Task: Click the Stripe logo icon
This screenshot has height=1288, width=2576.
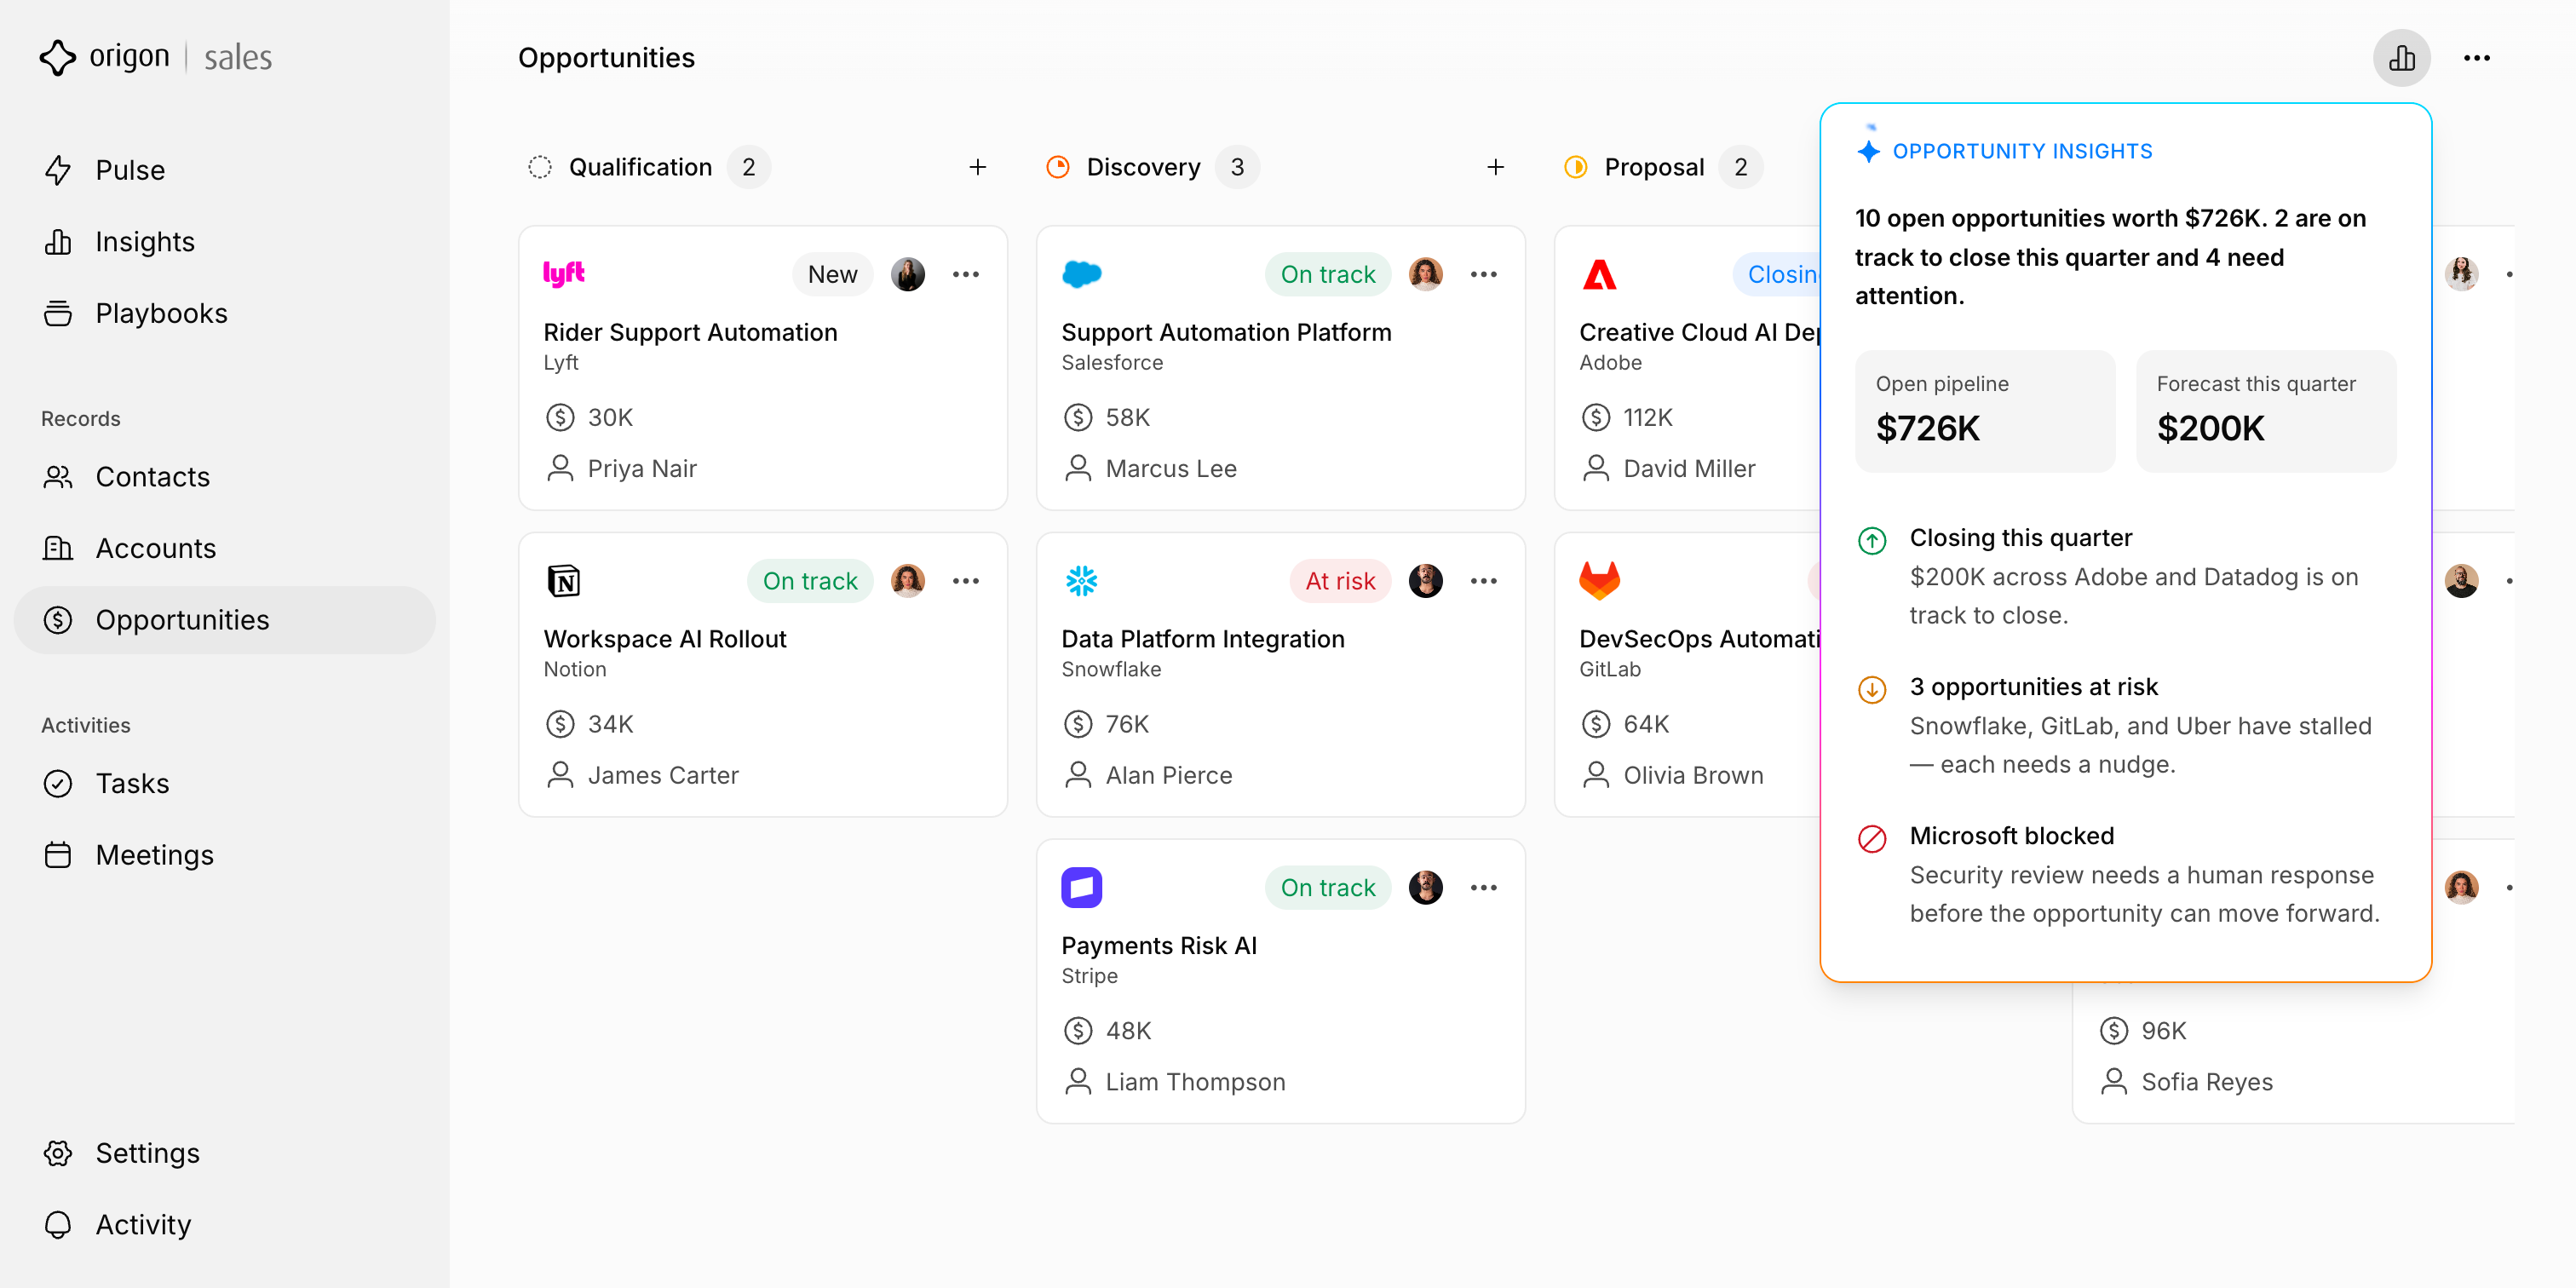Action: [x=1082, y=888]
